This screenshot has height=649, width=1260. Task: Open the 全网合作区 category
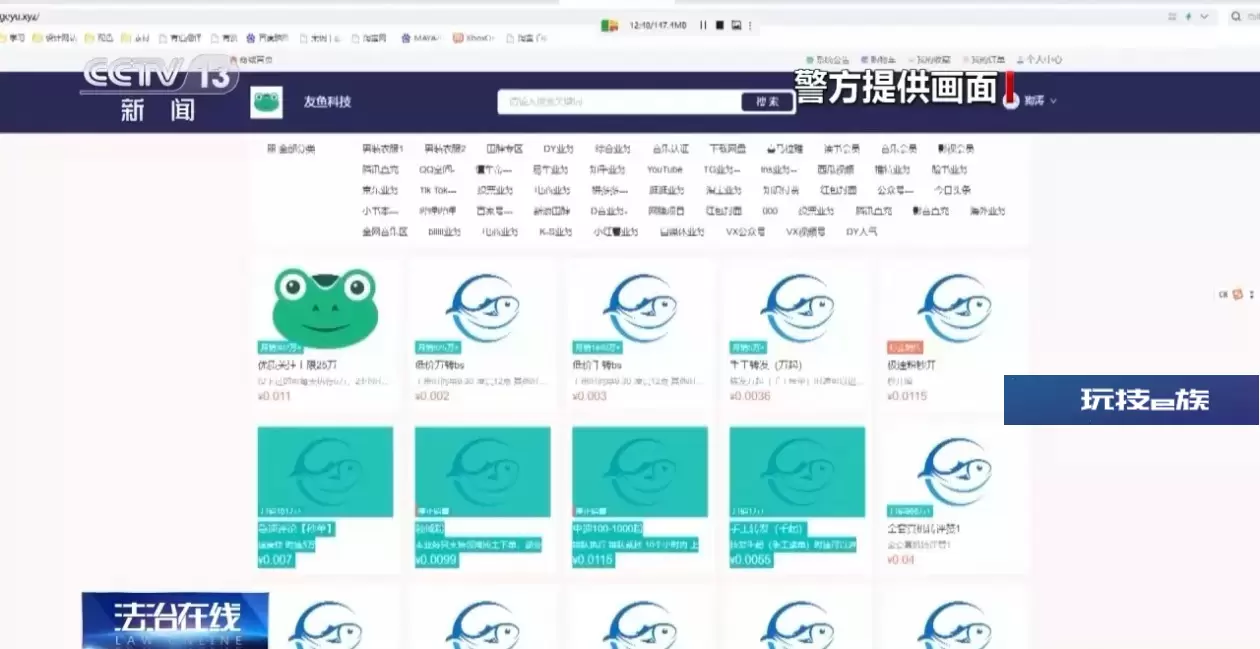click(385, 232)
